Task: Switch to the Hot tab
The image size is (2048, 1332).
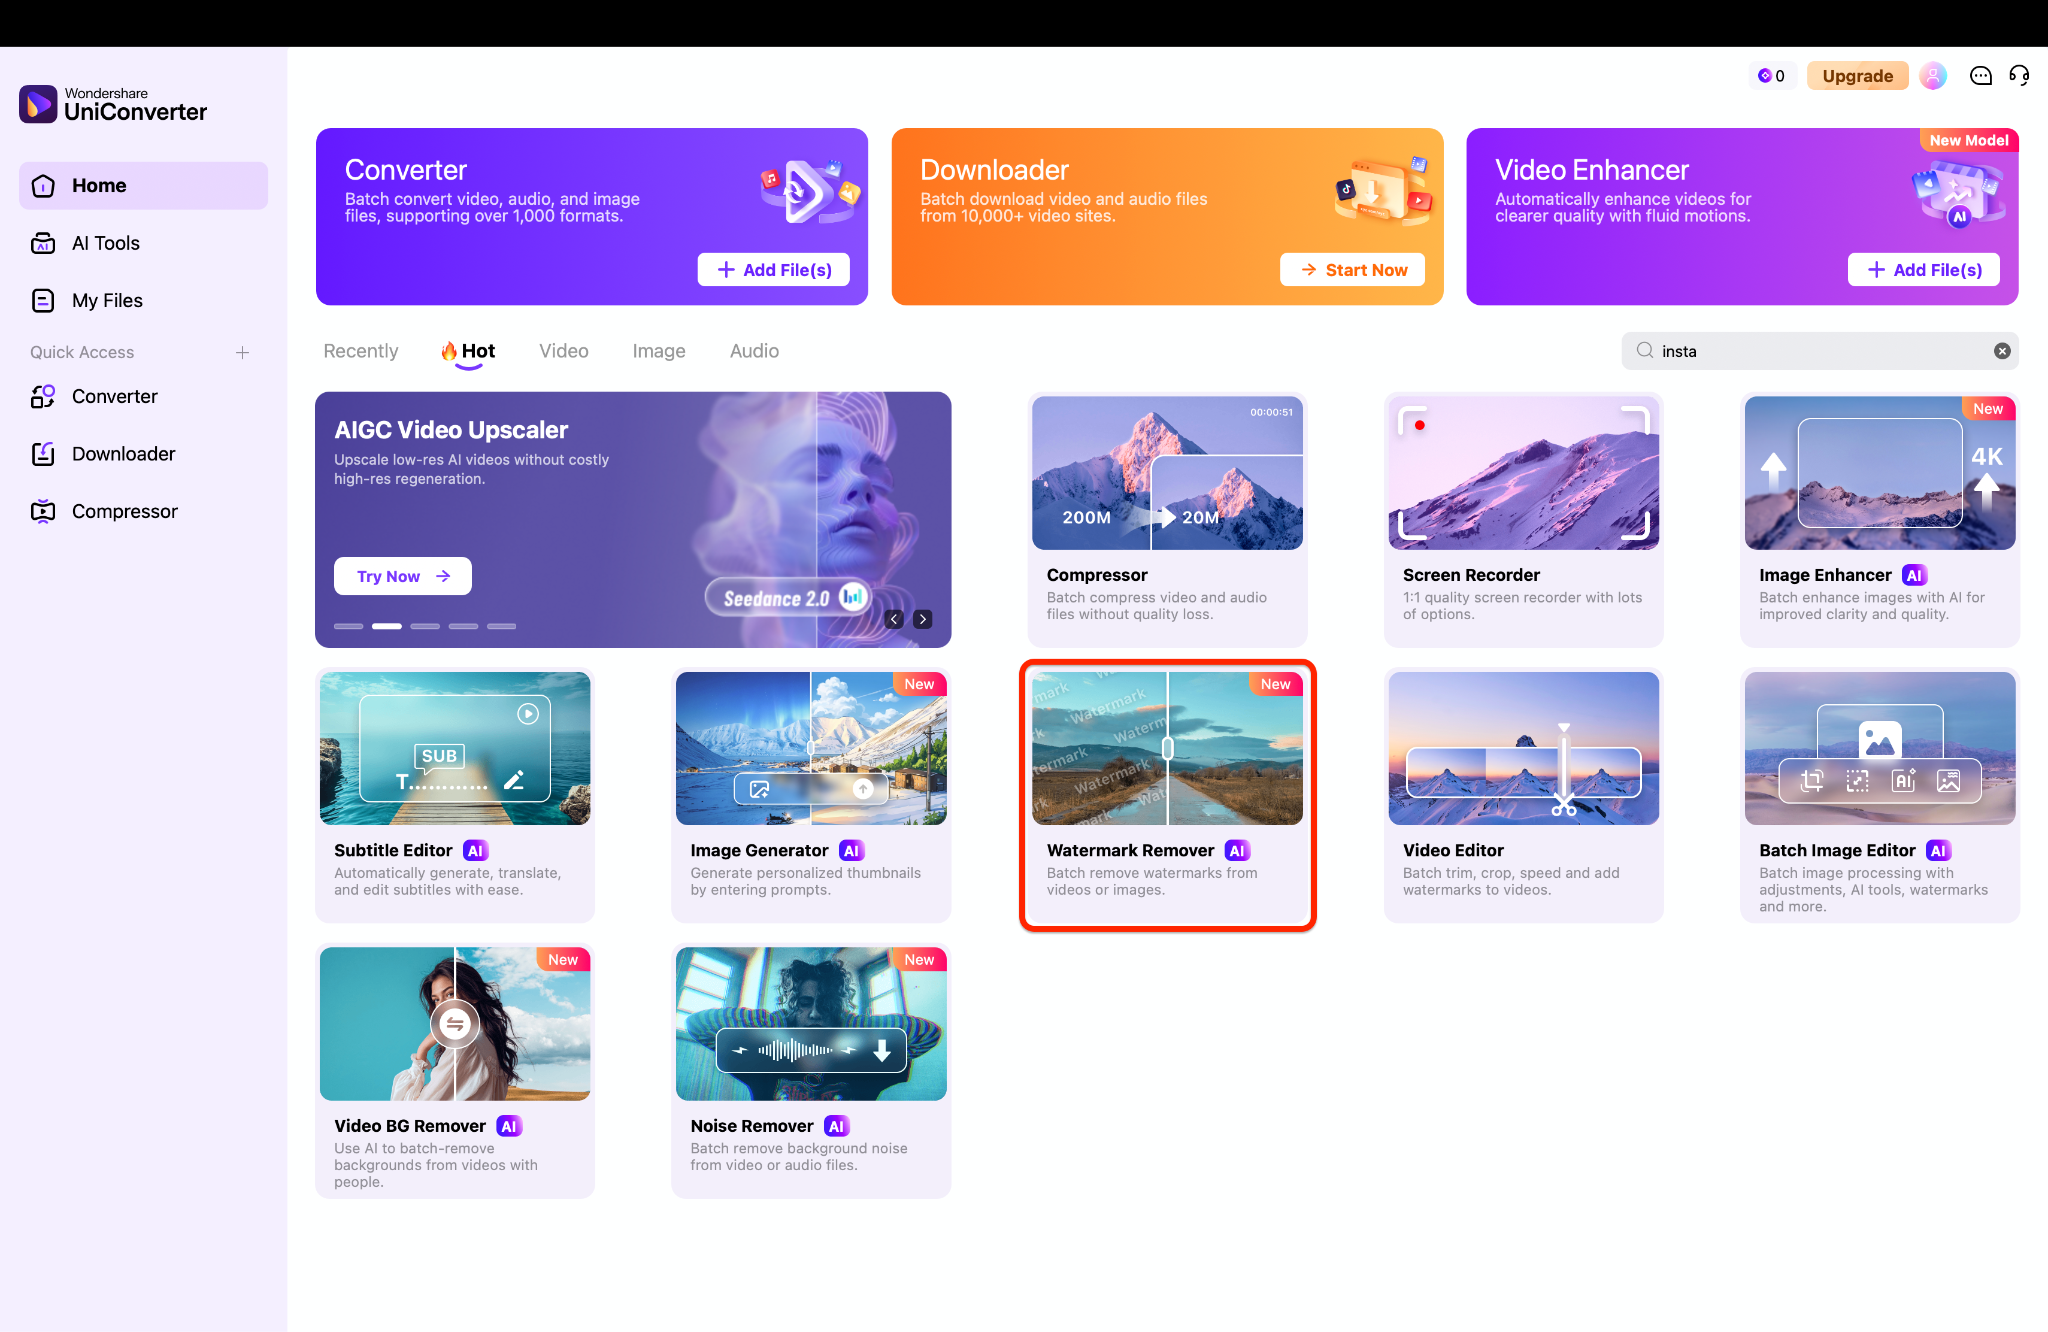Action: [468, 351]
